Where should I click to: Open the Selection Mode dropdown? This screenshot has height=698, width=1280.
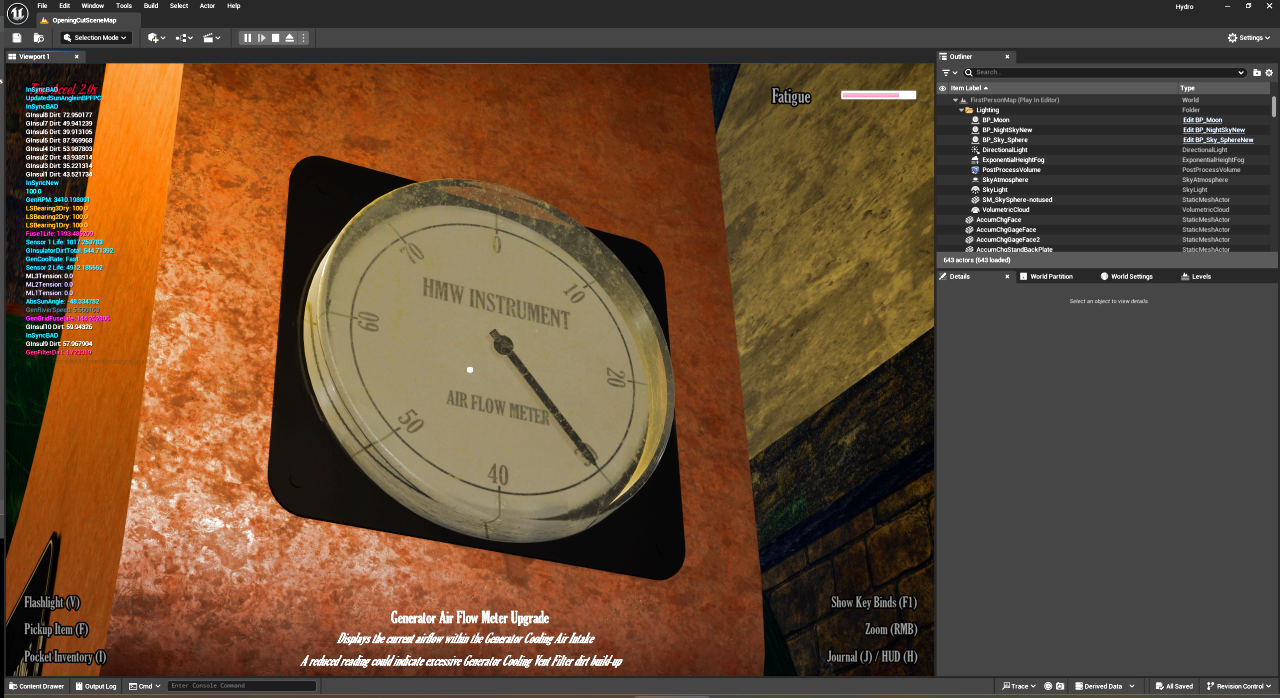(96, 38)
